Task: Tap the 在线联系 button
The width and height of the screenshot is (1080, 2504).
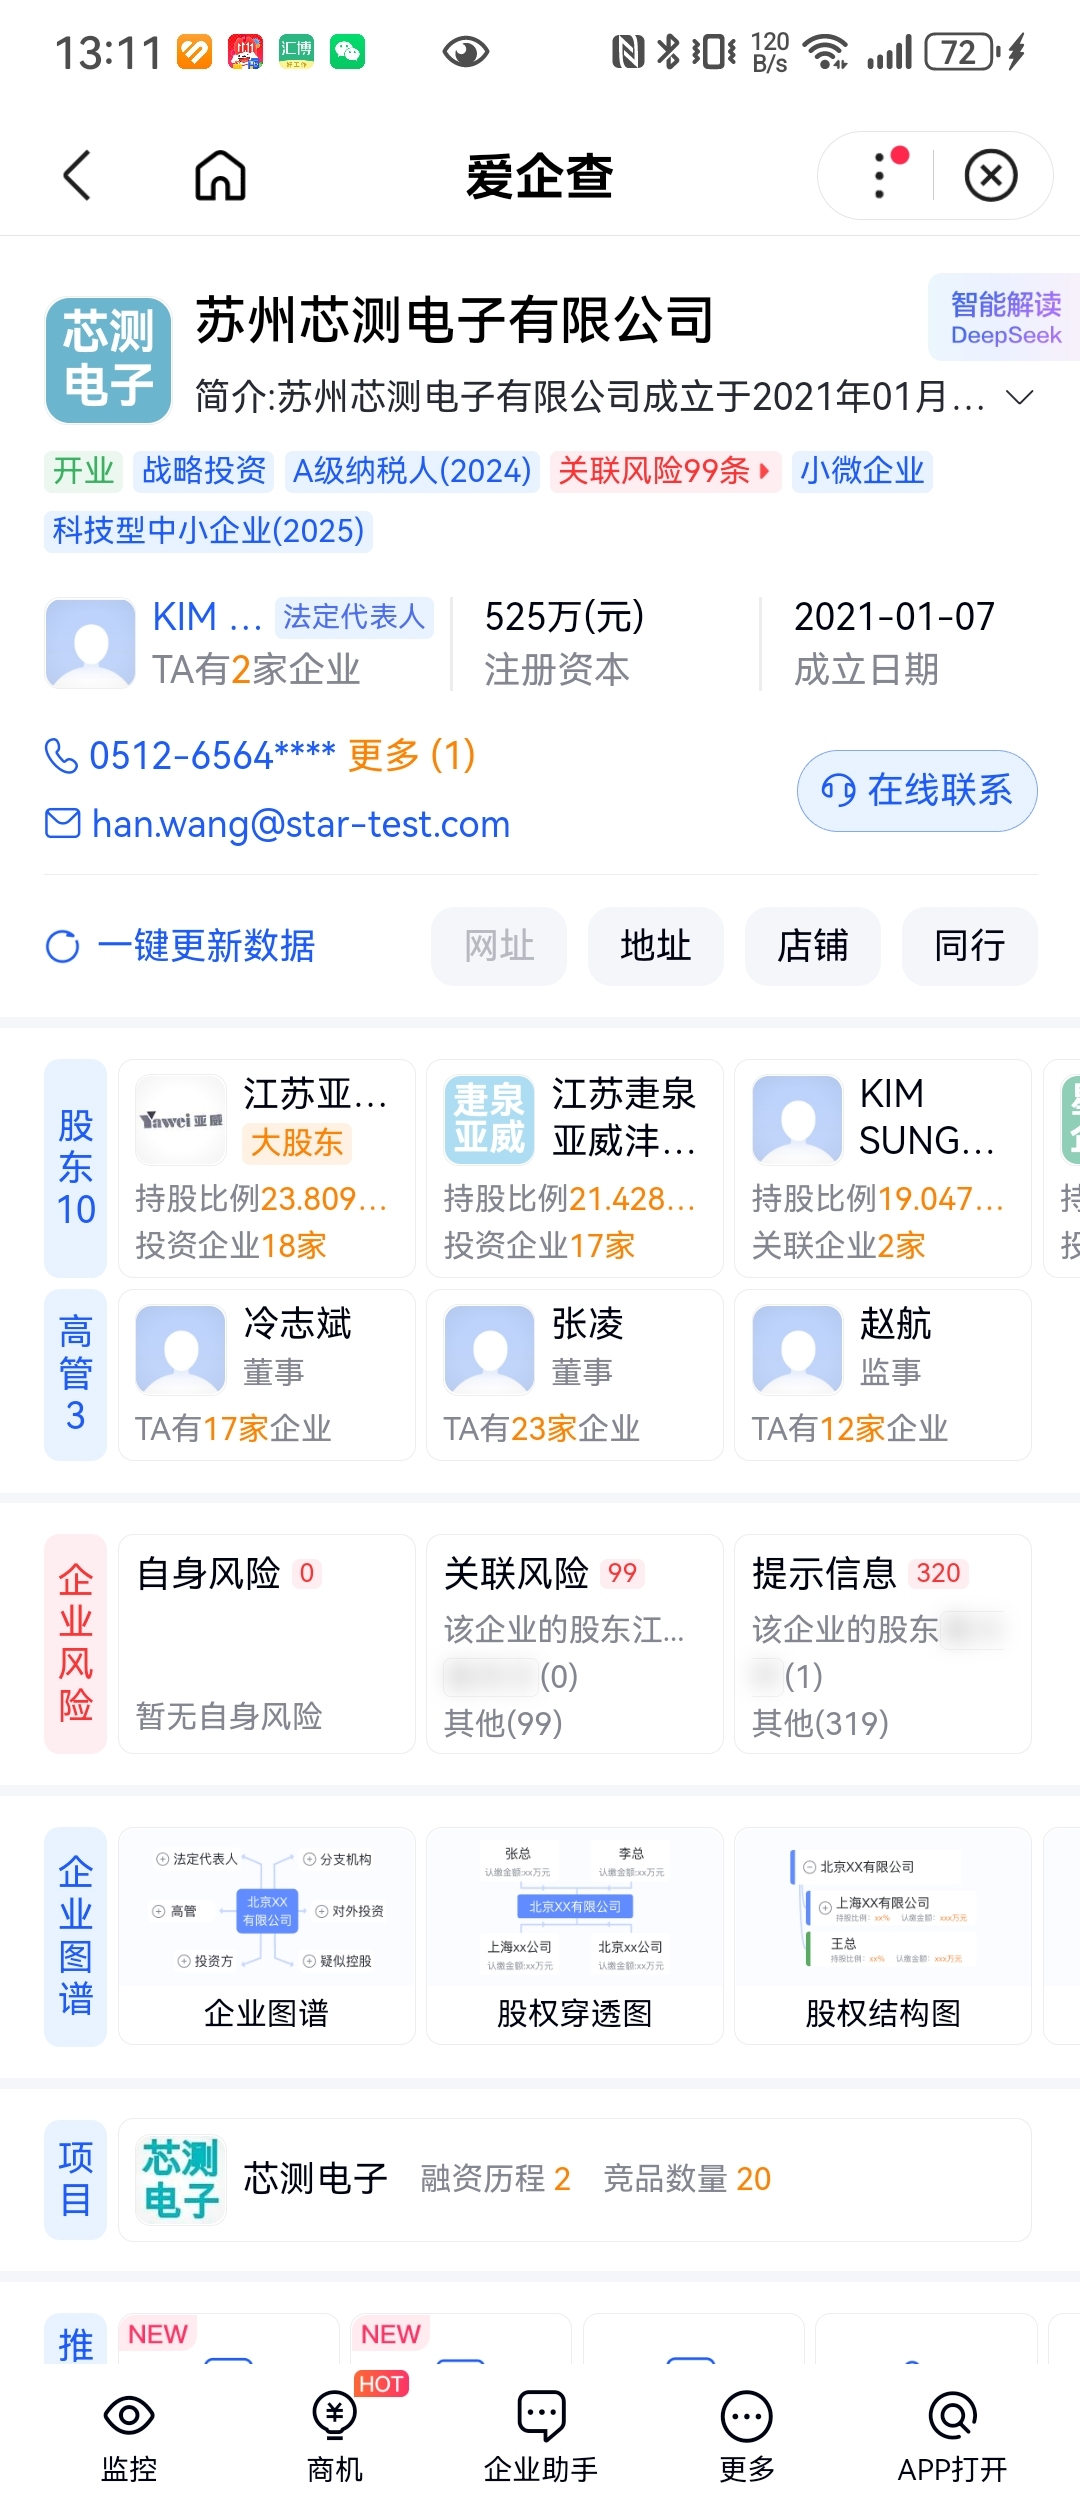Action: point(917,790)
